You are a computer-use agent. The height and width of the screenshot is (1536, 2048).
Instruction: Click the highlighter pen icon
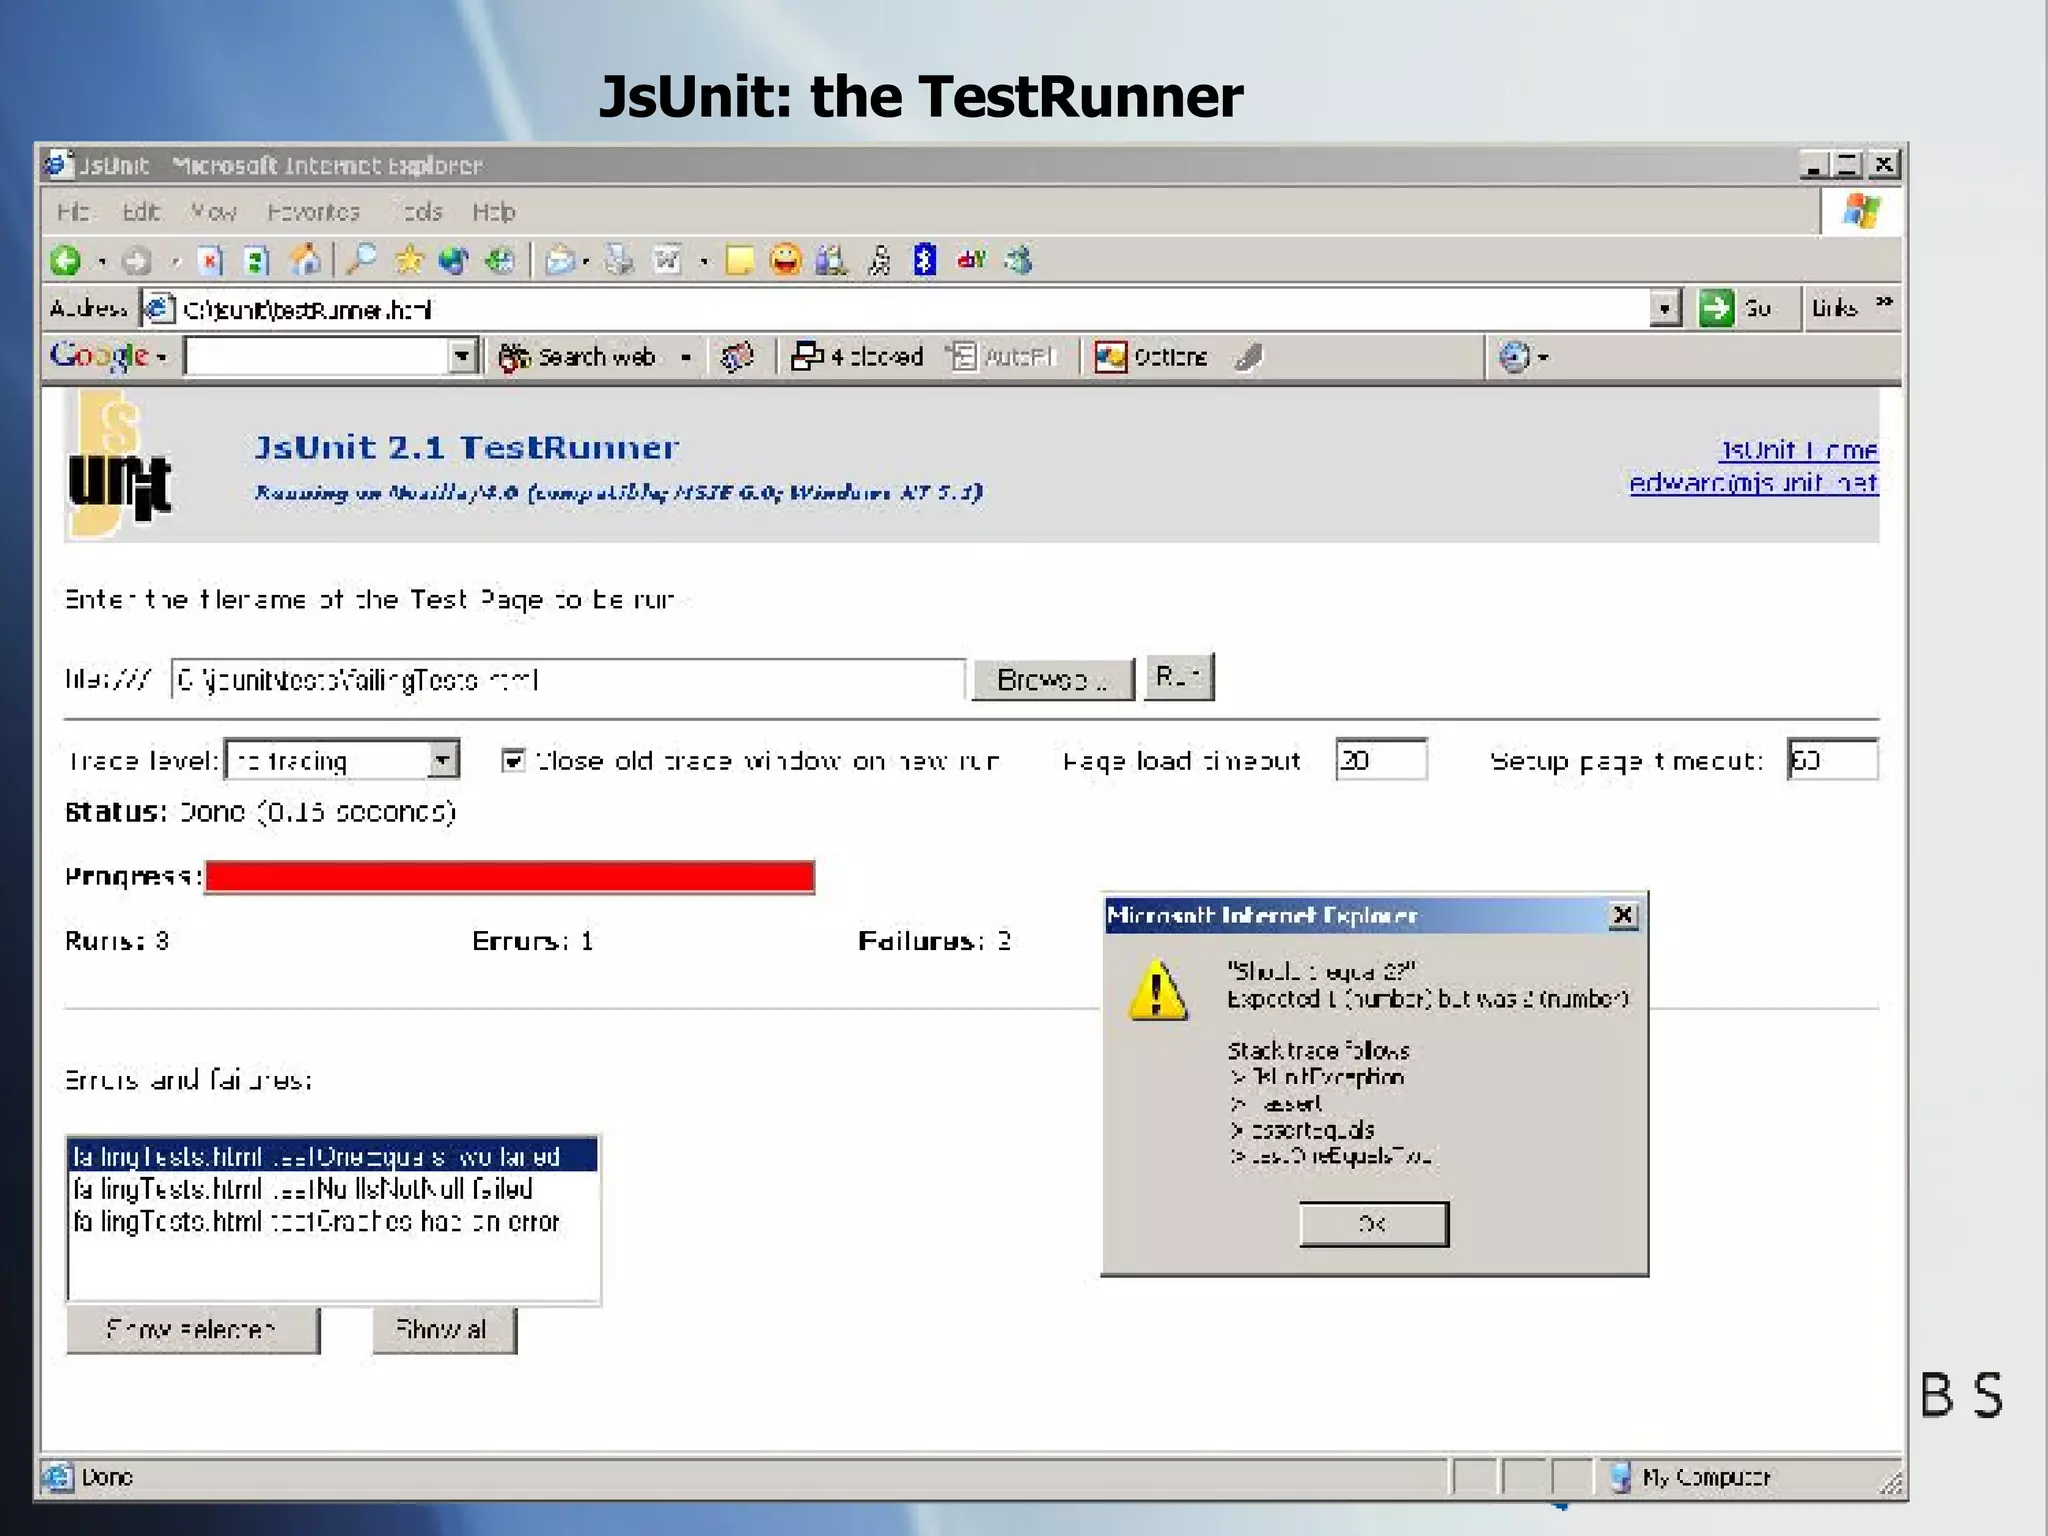pyautogui.click(x=1248, y=357)
